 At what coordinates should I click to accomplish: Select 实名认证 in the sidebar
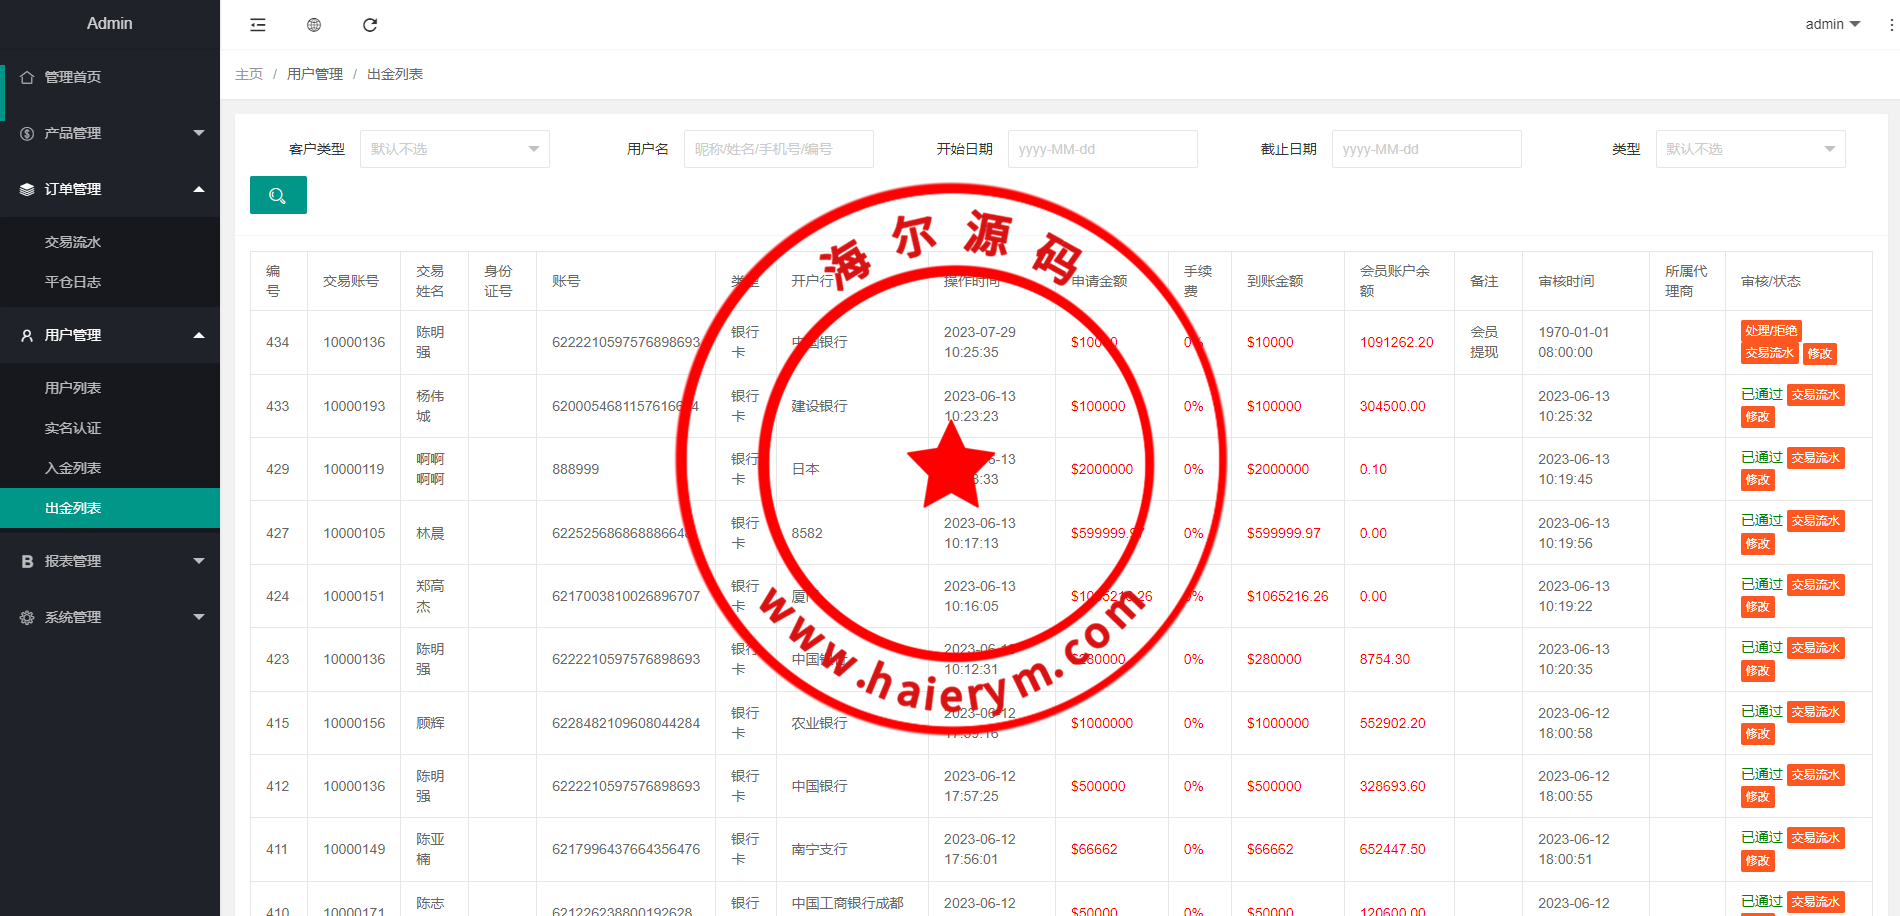[x=73, y=428]
